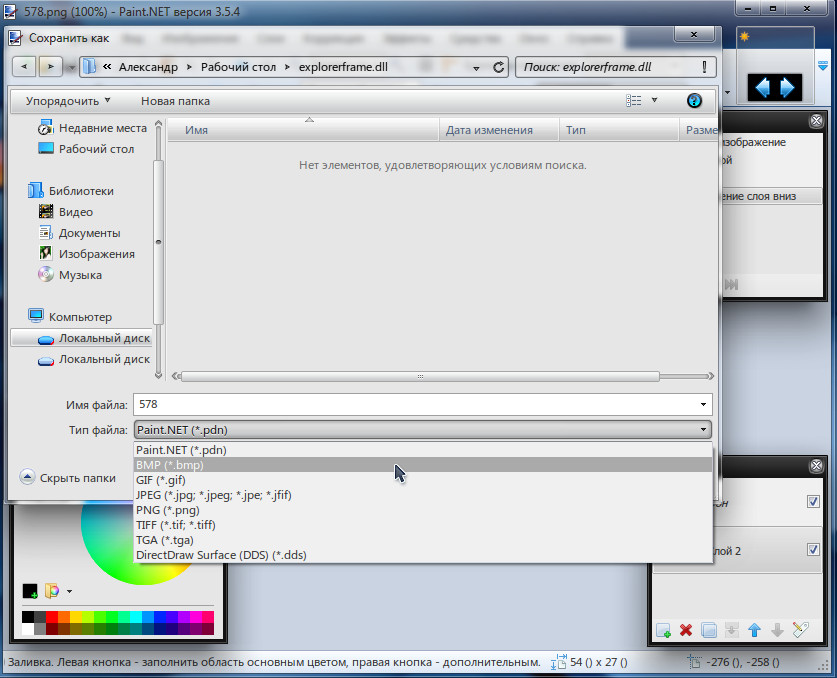
Task: Choose DirectDraw Surface (DDS) file type
Action: [x=423, y=555]
